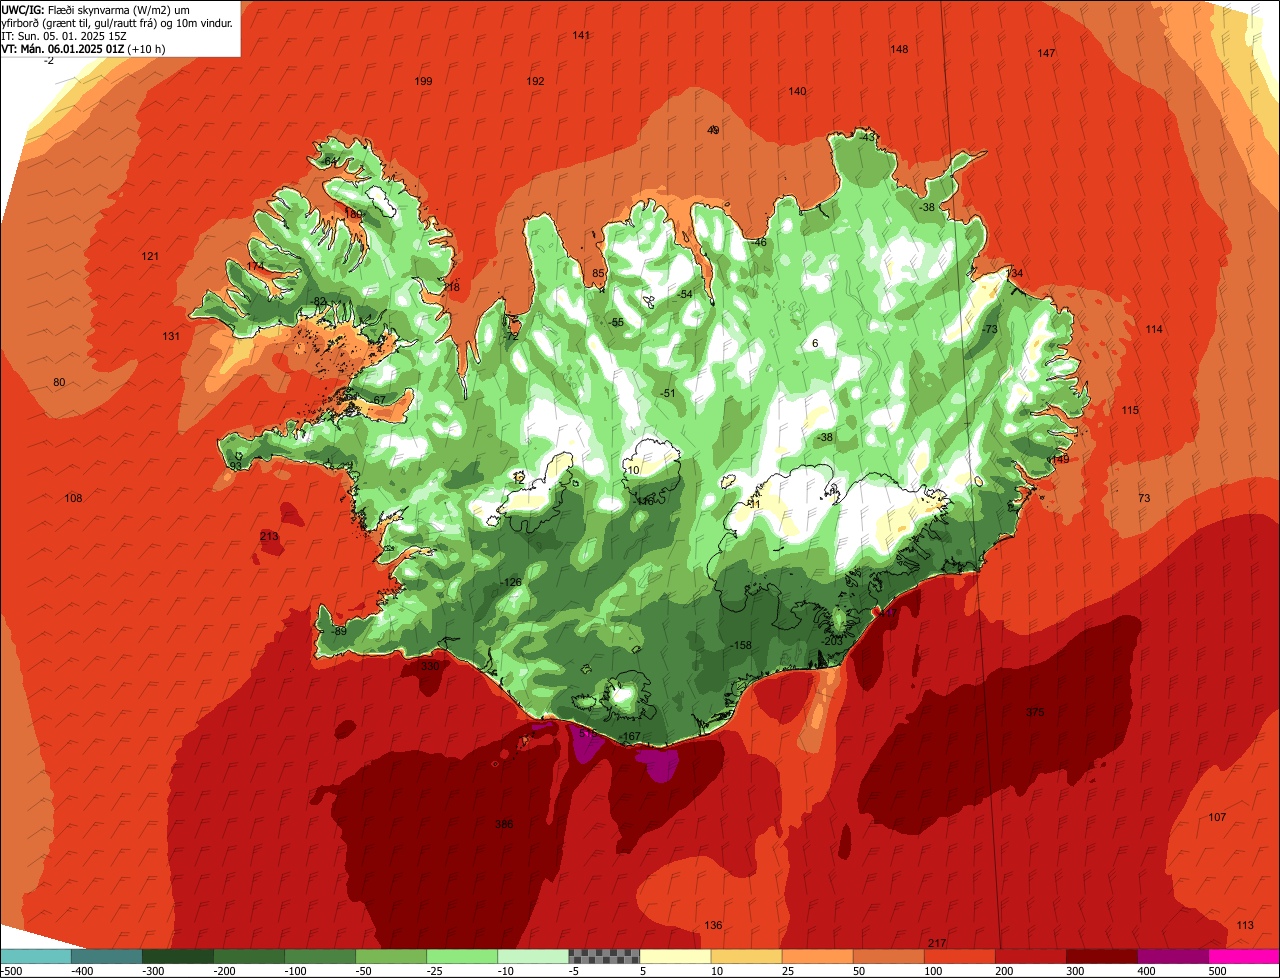This screenshot has width=1280, height=978.
Task: Click the legend swatch starting at 50
Action: (x=888, y=956)
